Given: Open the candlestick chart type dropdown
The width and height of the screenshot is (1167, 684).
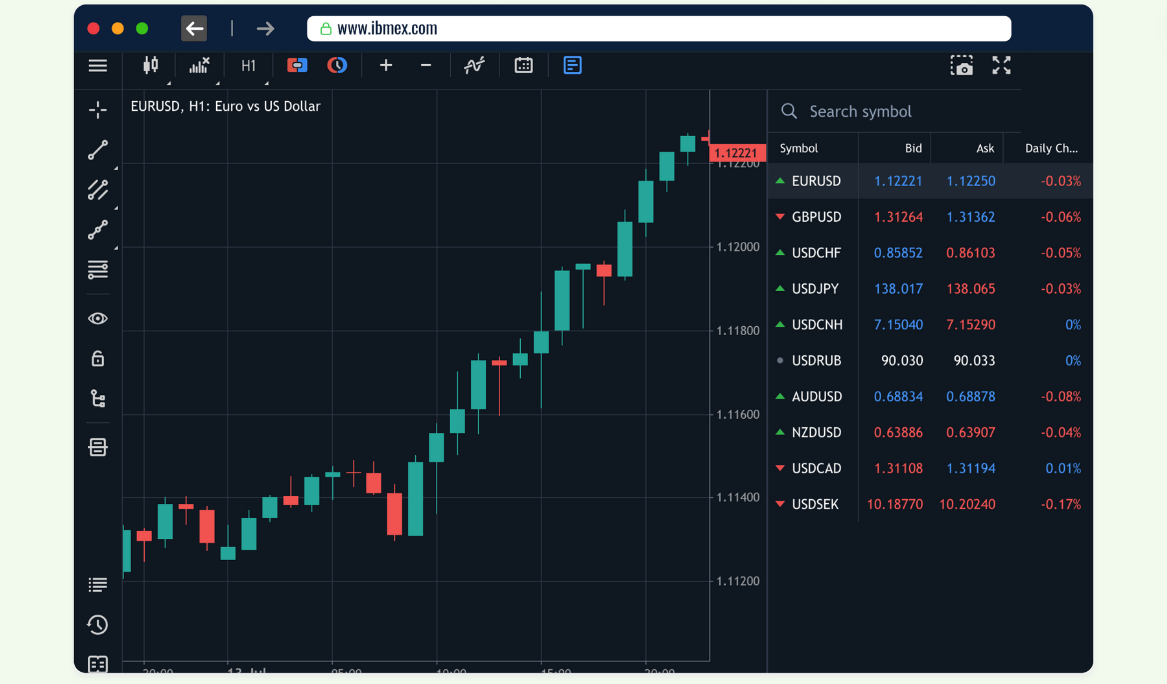Looking at the screenshot, I should 151,66.
